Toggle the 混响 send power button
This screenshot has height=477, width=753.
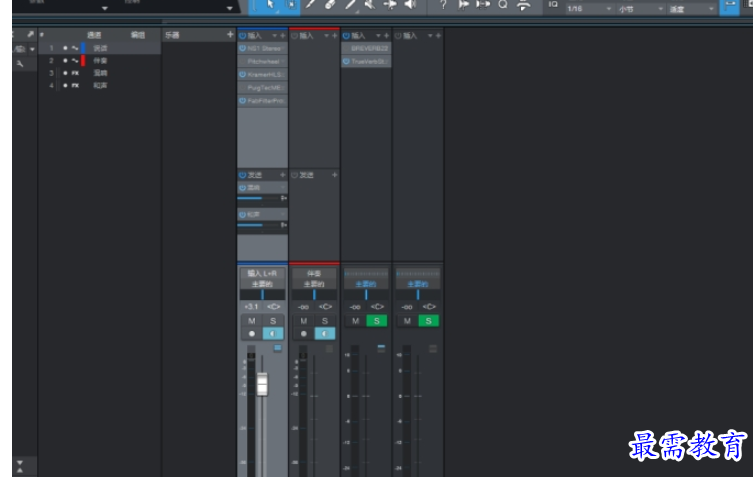point(243,188)
